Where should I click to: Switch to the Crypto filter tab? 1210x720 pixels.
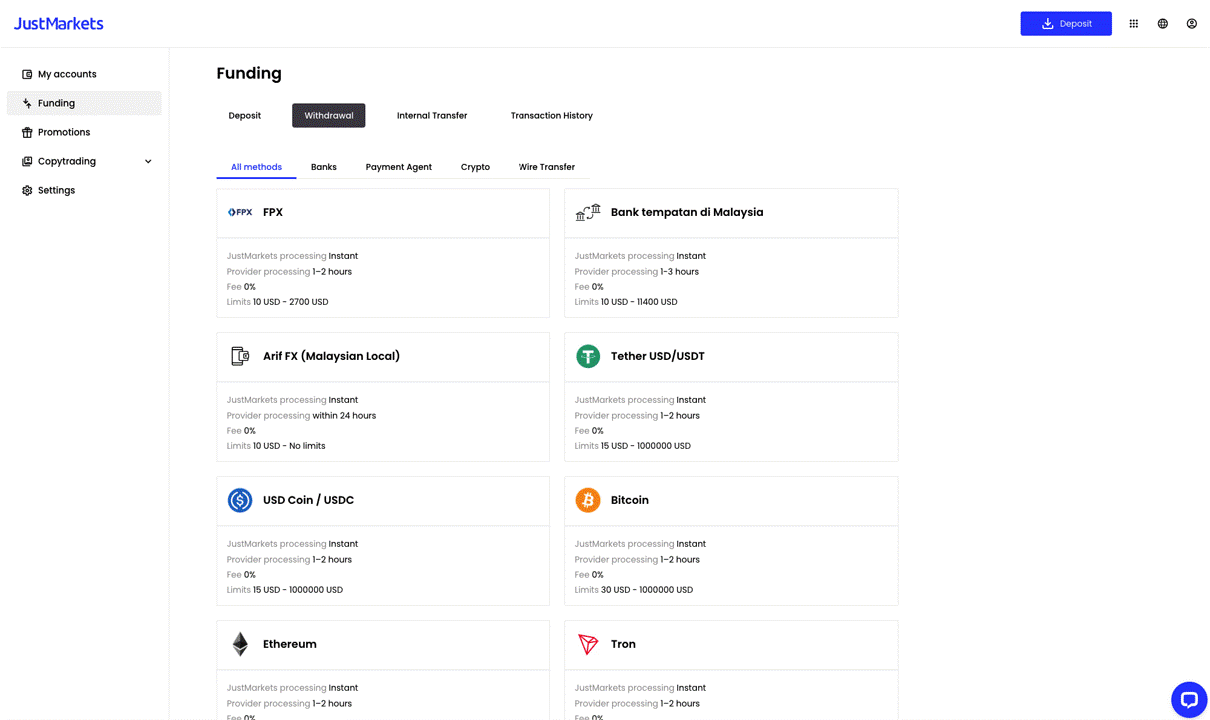pos(475,167)
